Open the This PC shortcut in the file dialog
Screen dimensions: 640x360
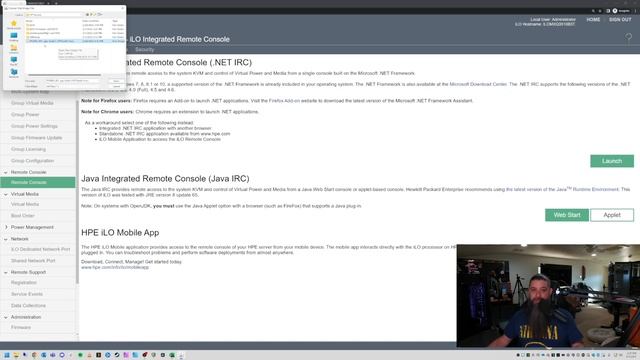13,62
